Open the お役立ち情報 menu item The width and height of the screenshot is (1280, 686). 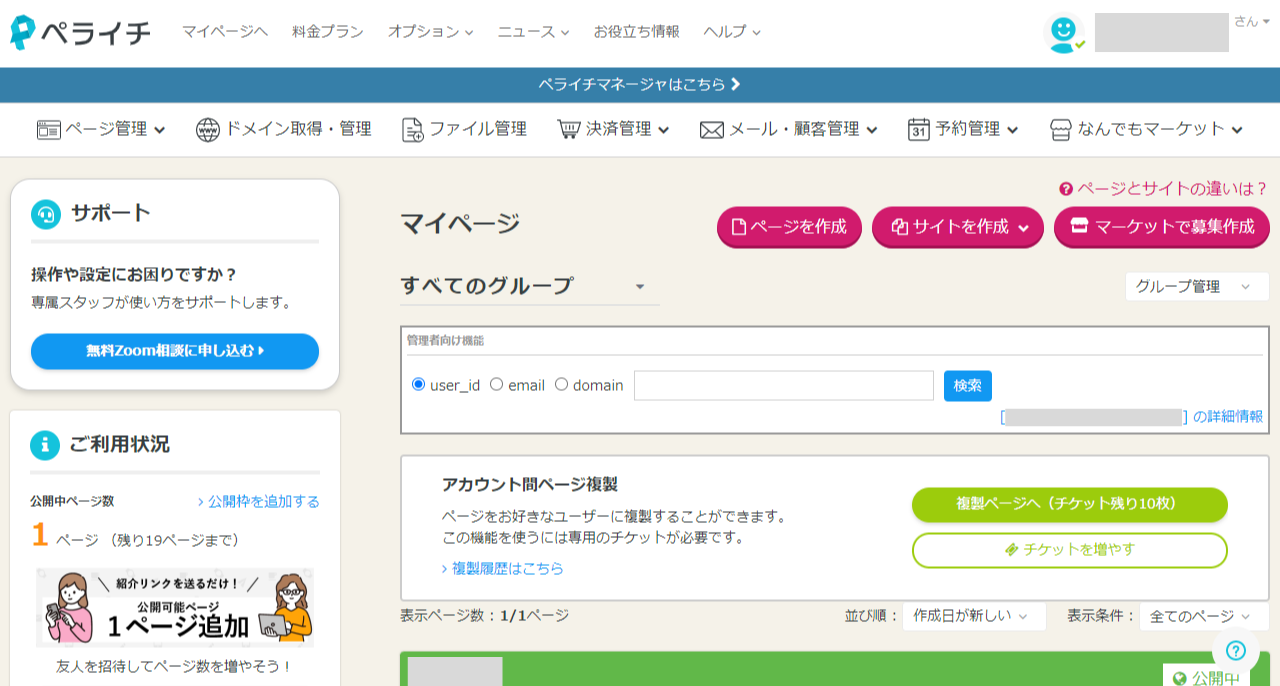click(x=637, y=32)
